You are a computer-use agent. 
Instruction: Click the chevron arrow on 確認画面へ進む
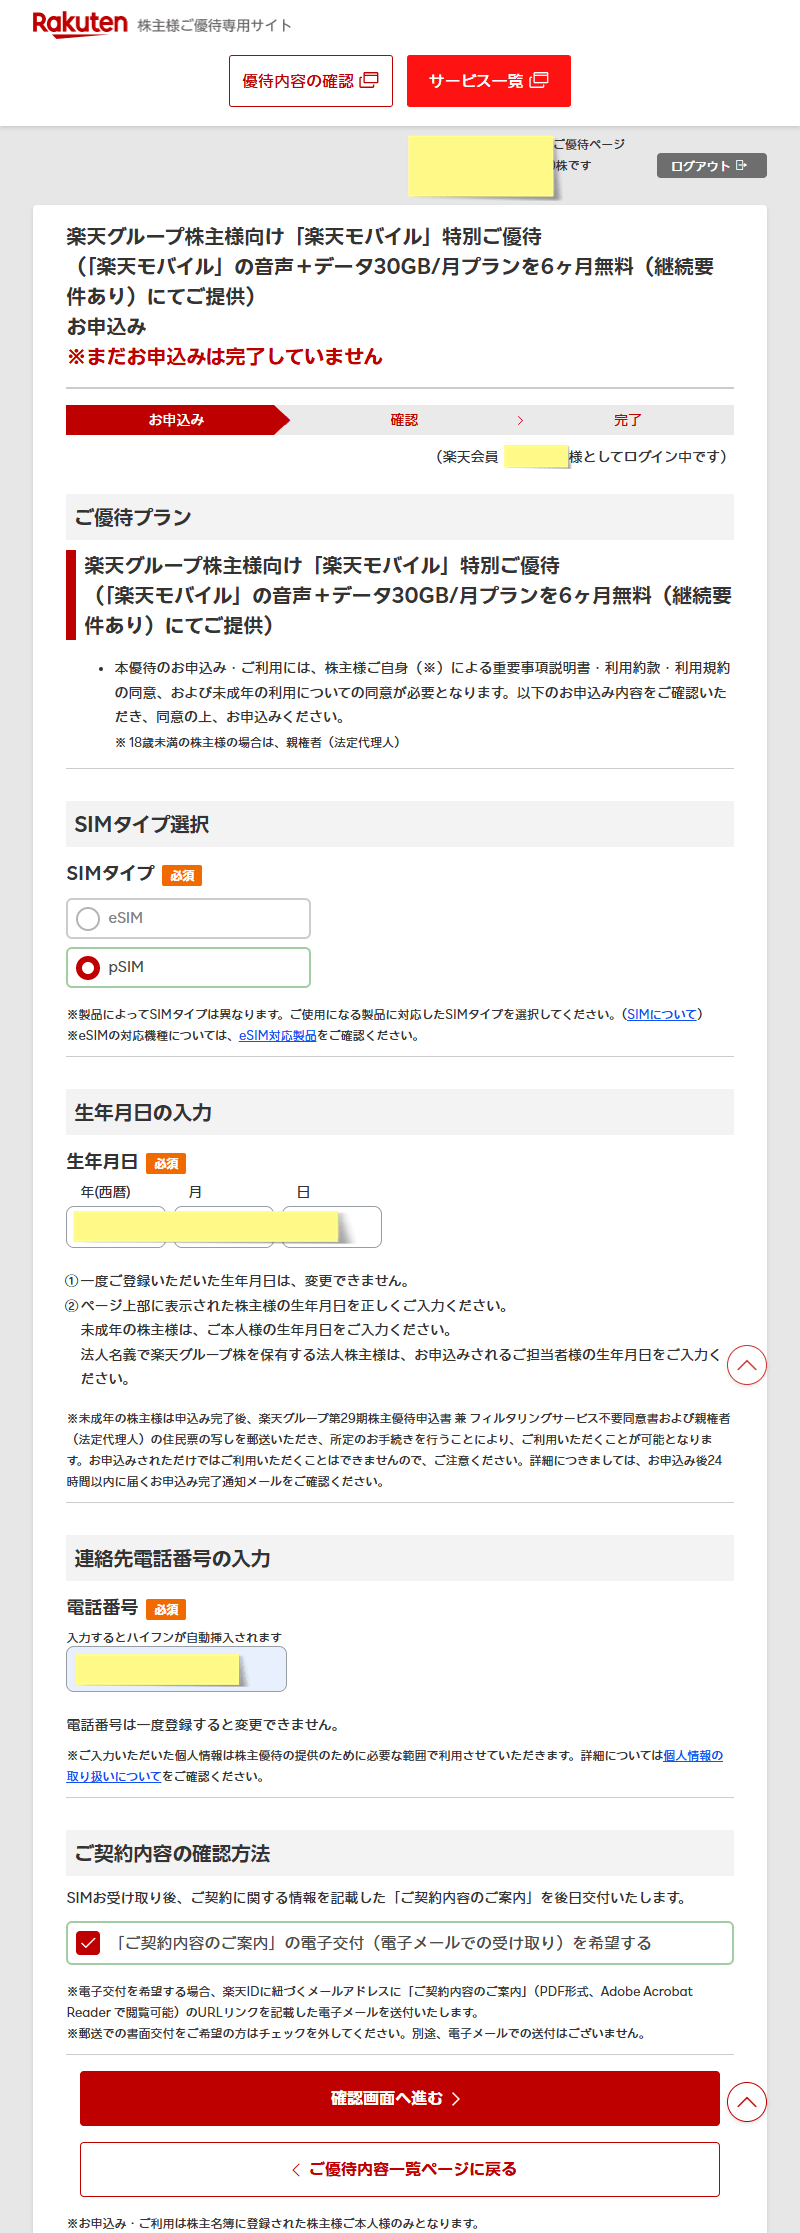tap(456, 2098)
